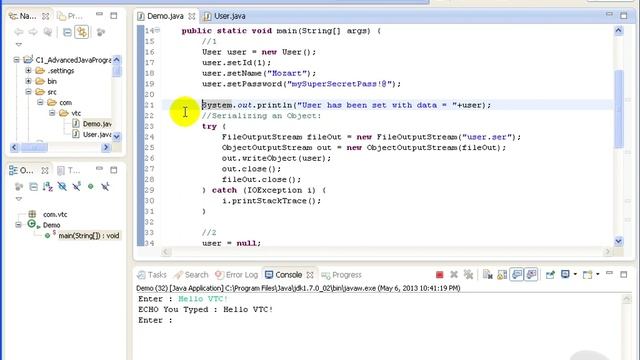This screenshot has height=360, width=640.
Task: Click the Navigator tree scrollbar down arrow
Action: [x=116, y=136]
